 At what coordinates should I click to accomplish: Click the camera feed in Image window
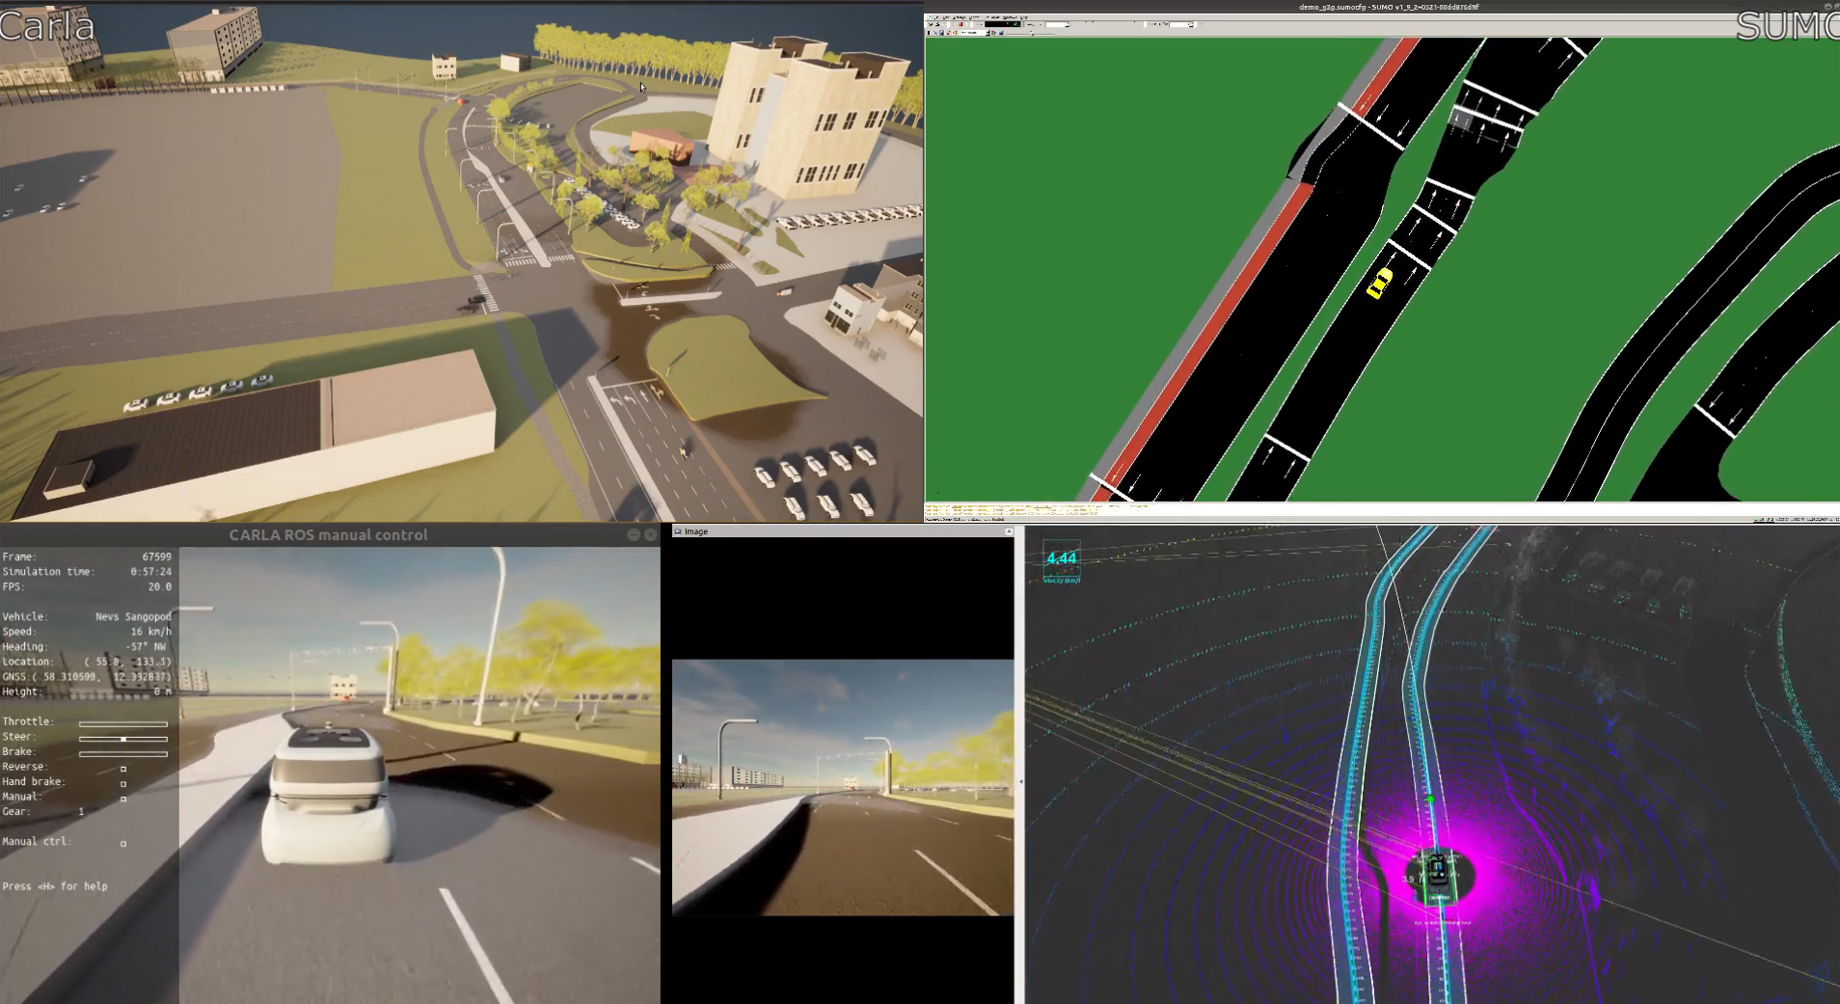(843, 787)
